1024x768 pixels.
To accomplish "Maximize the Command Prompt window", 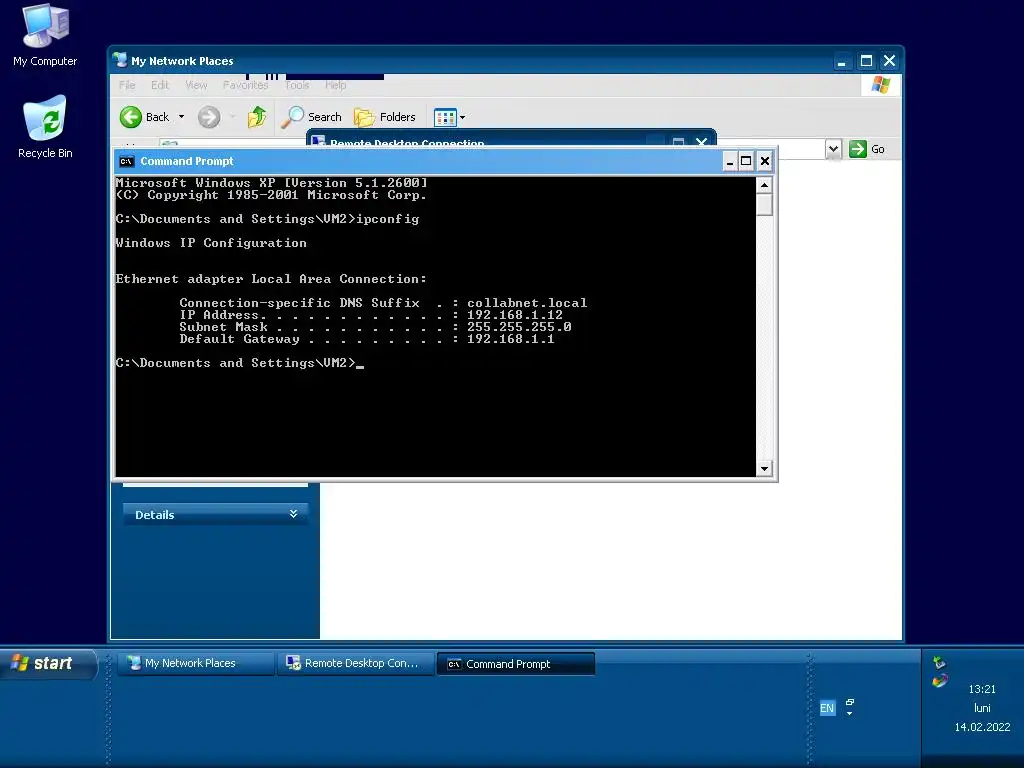I will (x=746, y=161).
